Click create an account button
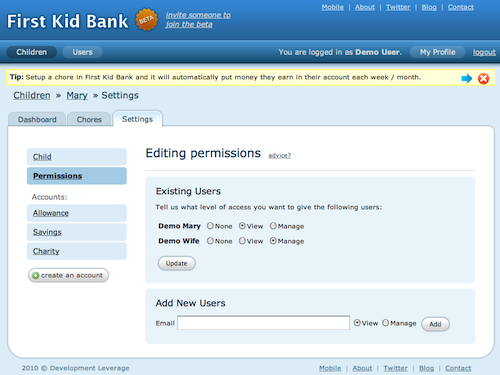 coord(68,275)
